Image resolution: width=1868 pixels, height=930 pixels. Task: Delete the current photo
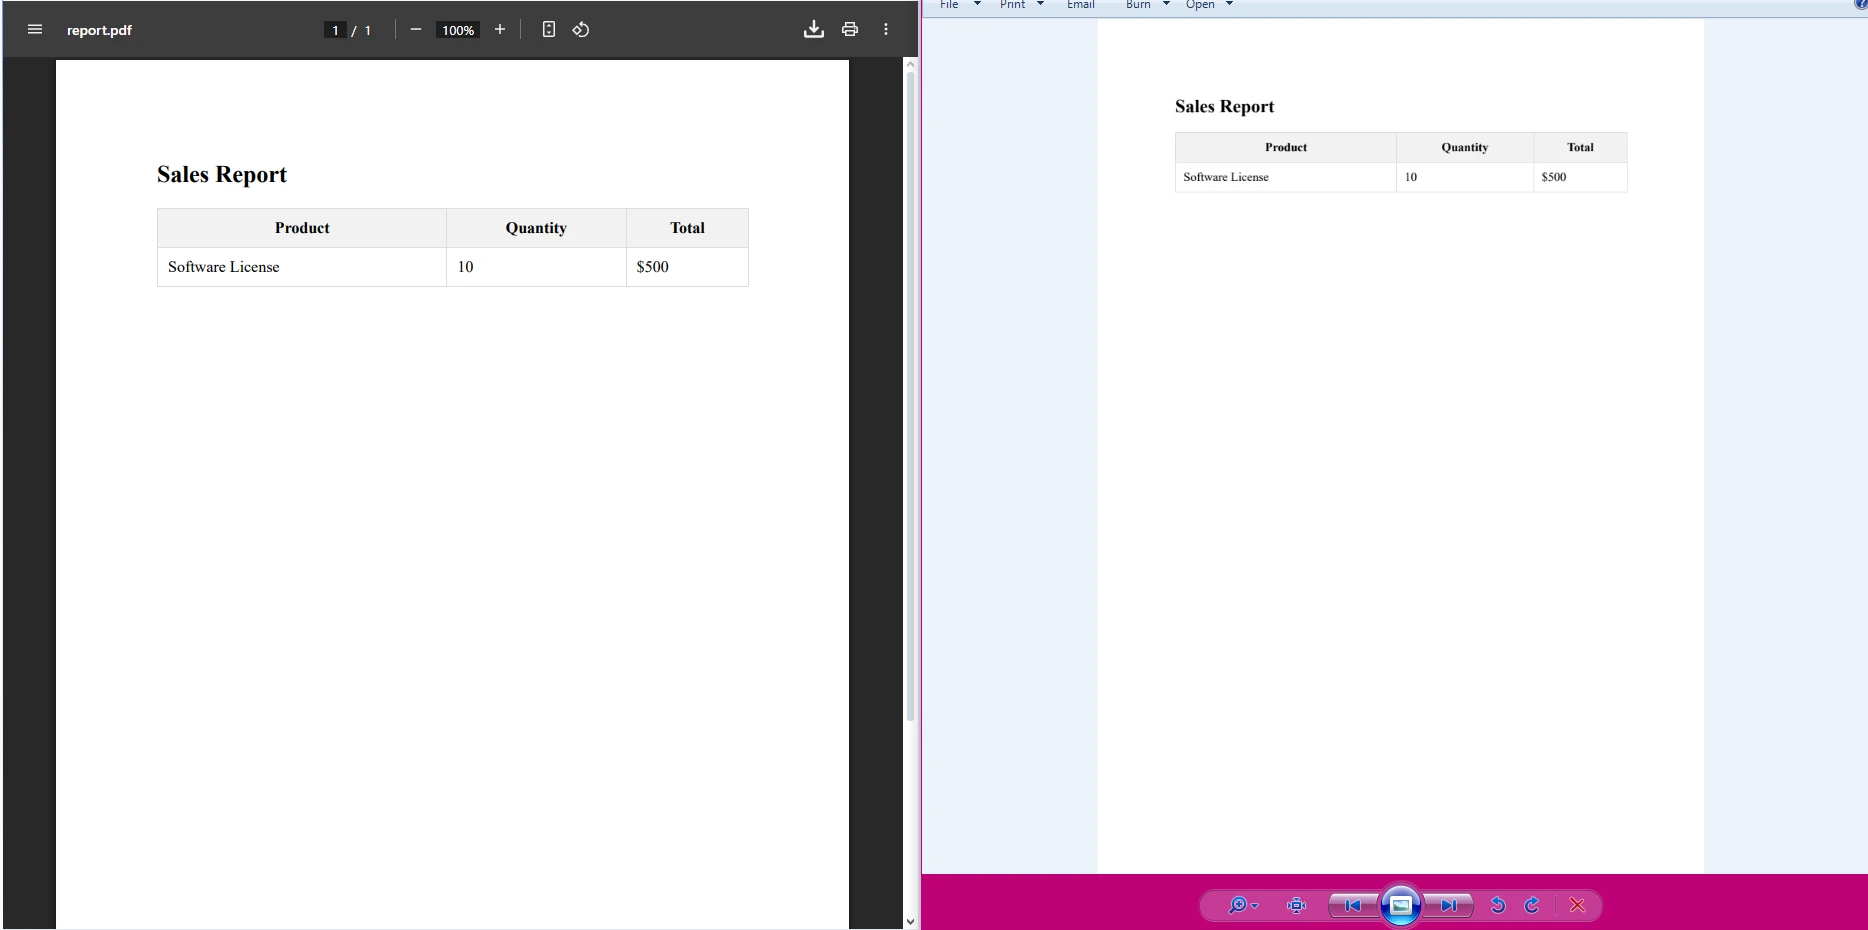(x=1576, y=905)
